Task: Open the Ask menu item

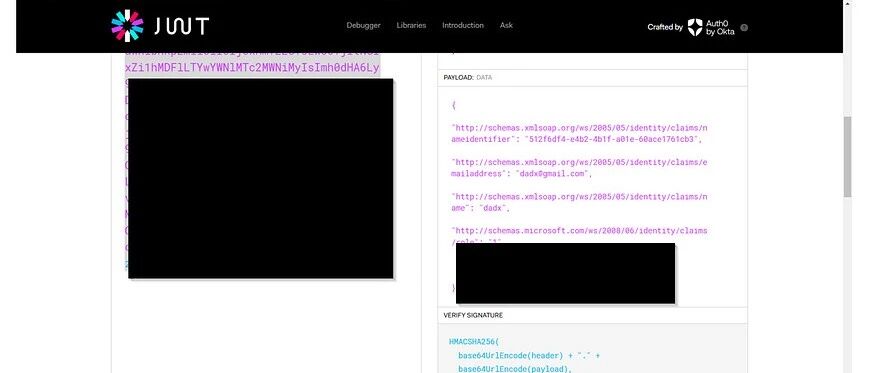Action: coord(506,26)
